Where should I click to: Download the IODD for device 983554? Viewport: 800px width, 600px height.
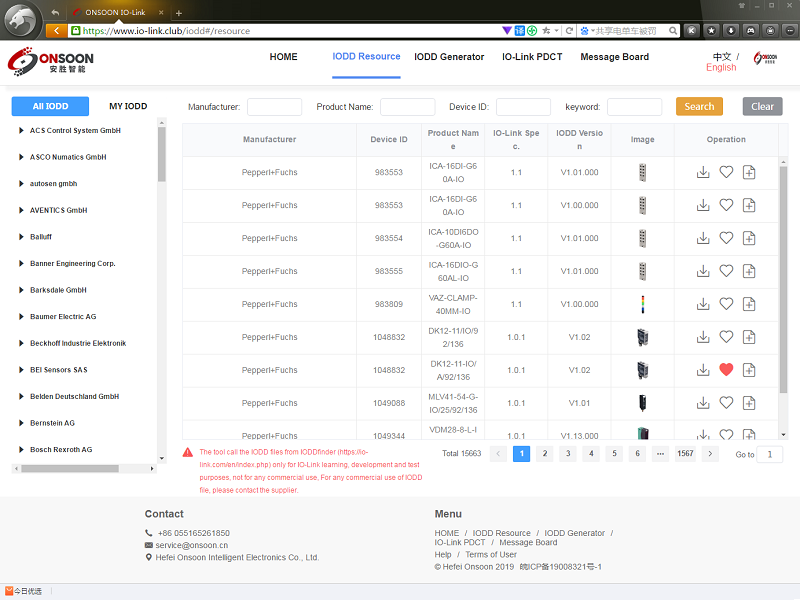click(x=703, y=238)
